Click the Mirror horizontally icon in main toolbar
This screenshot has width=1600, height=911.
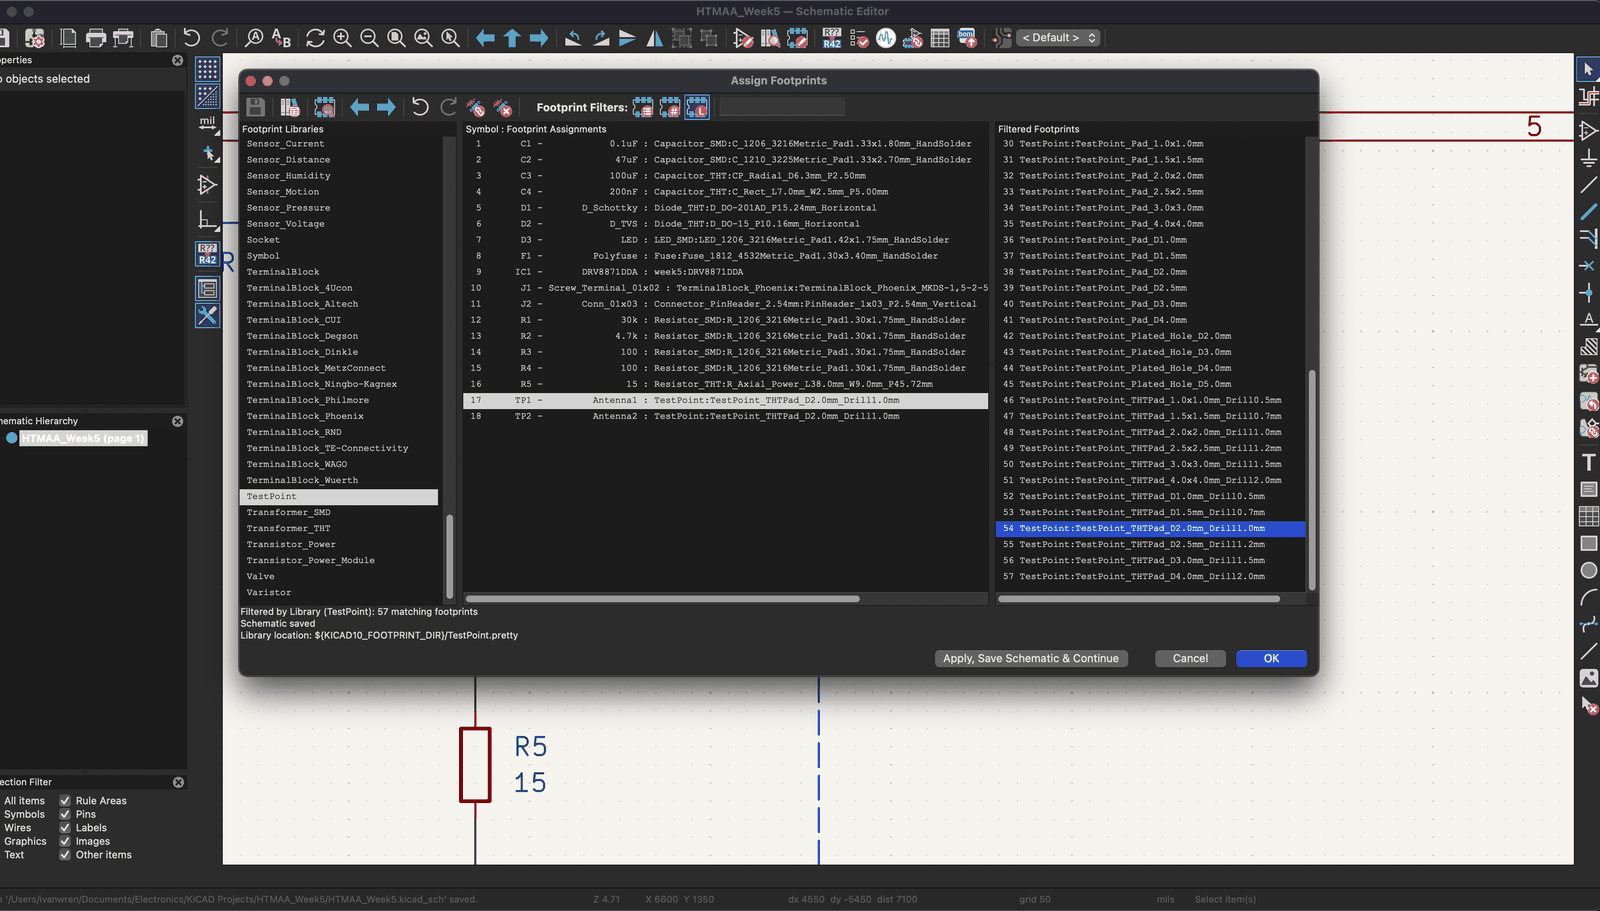[x=654, y=38]
